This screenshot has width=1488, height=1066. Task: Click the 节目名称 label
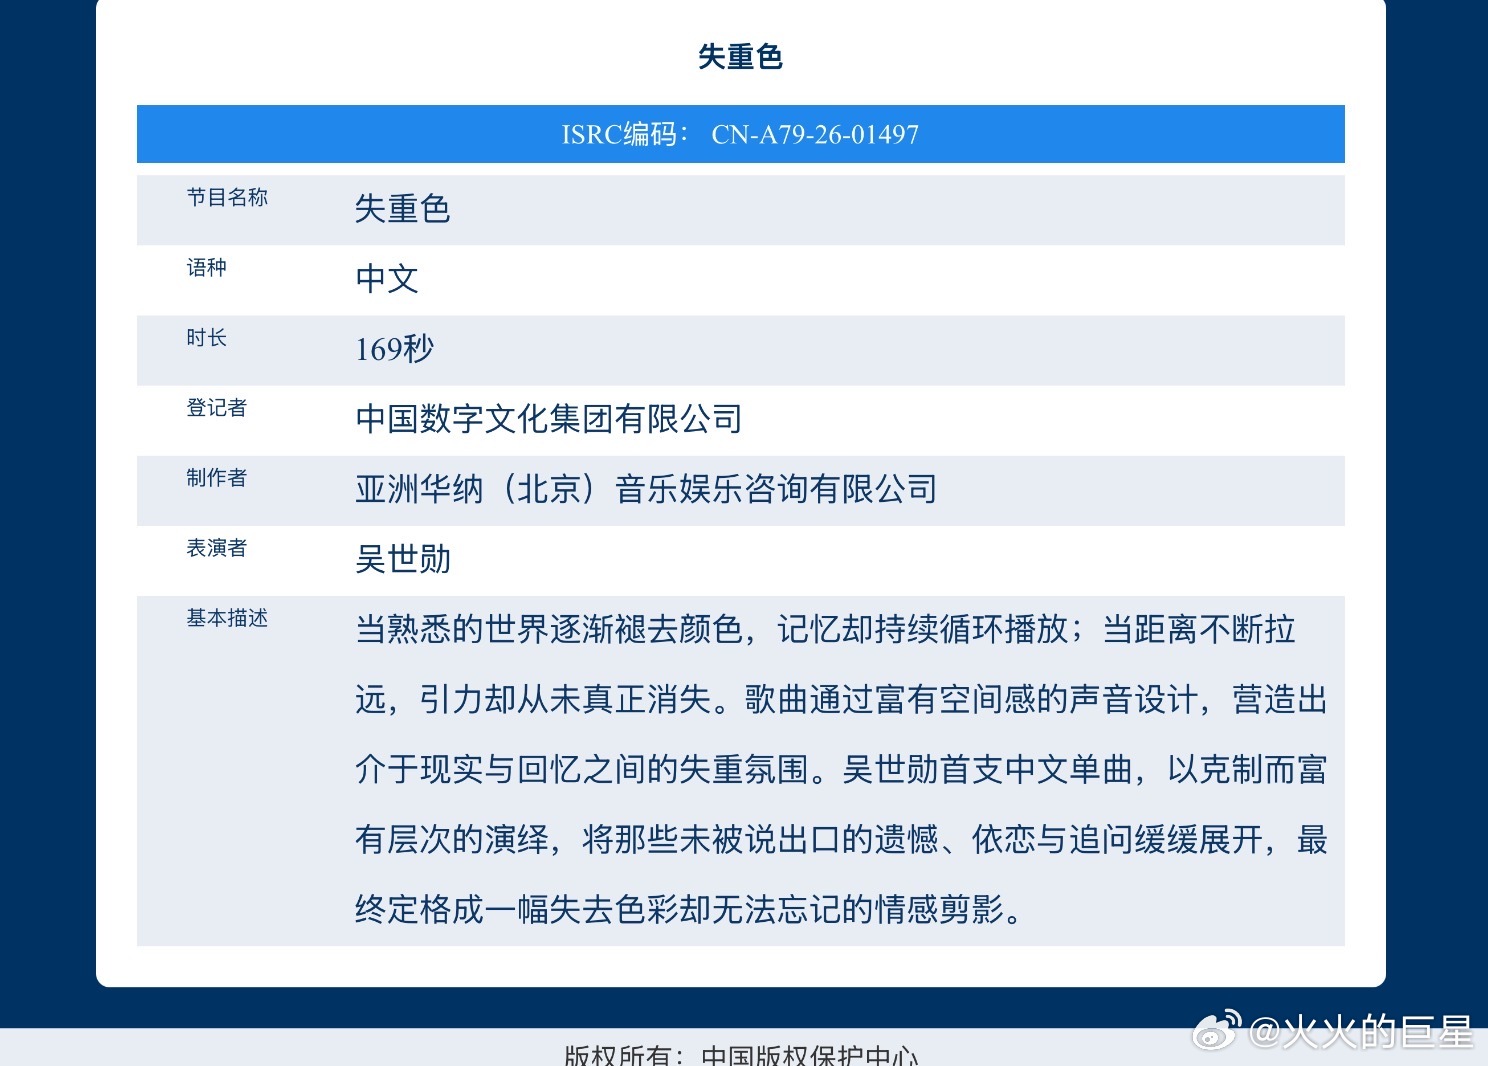pyautogui.click(x=227, y=197)
